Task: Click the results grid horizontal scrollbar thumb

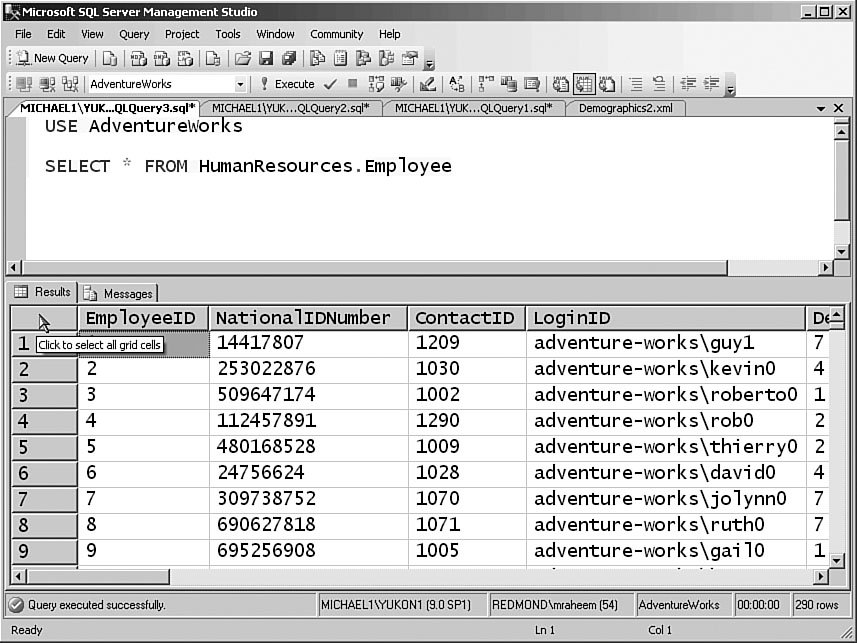Action: point(98,576)
